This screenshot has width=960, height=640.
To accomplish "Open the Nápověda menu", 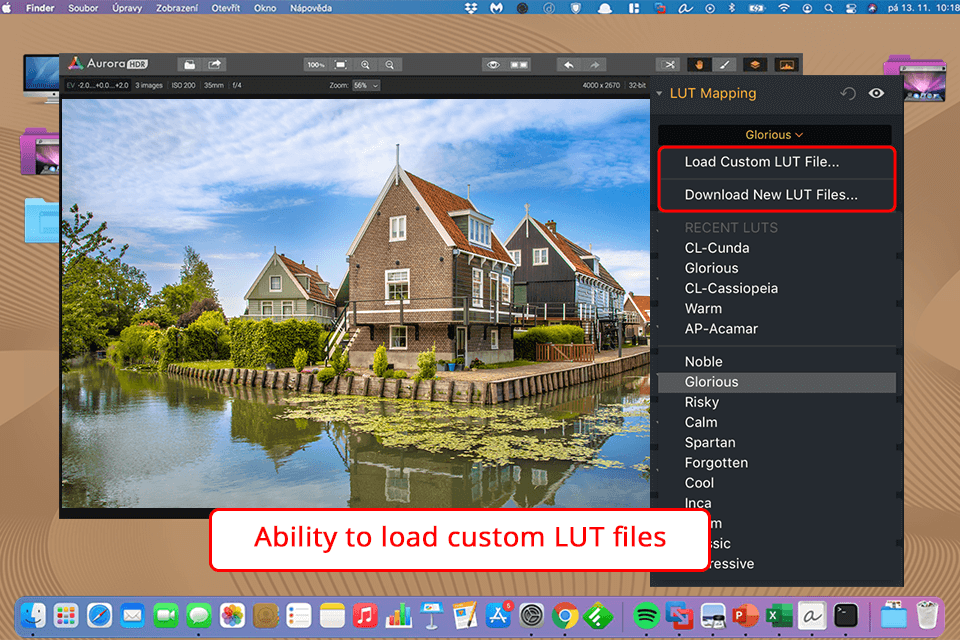I will pos(310,8).
